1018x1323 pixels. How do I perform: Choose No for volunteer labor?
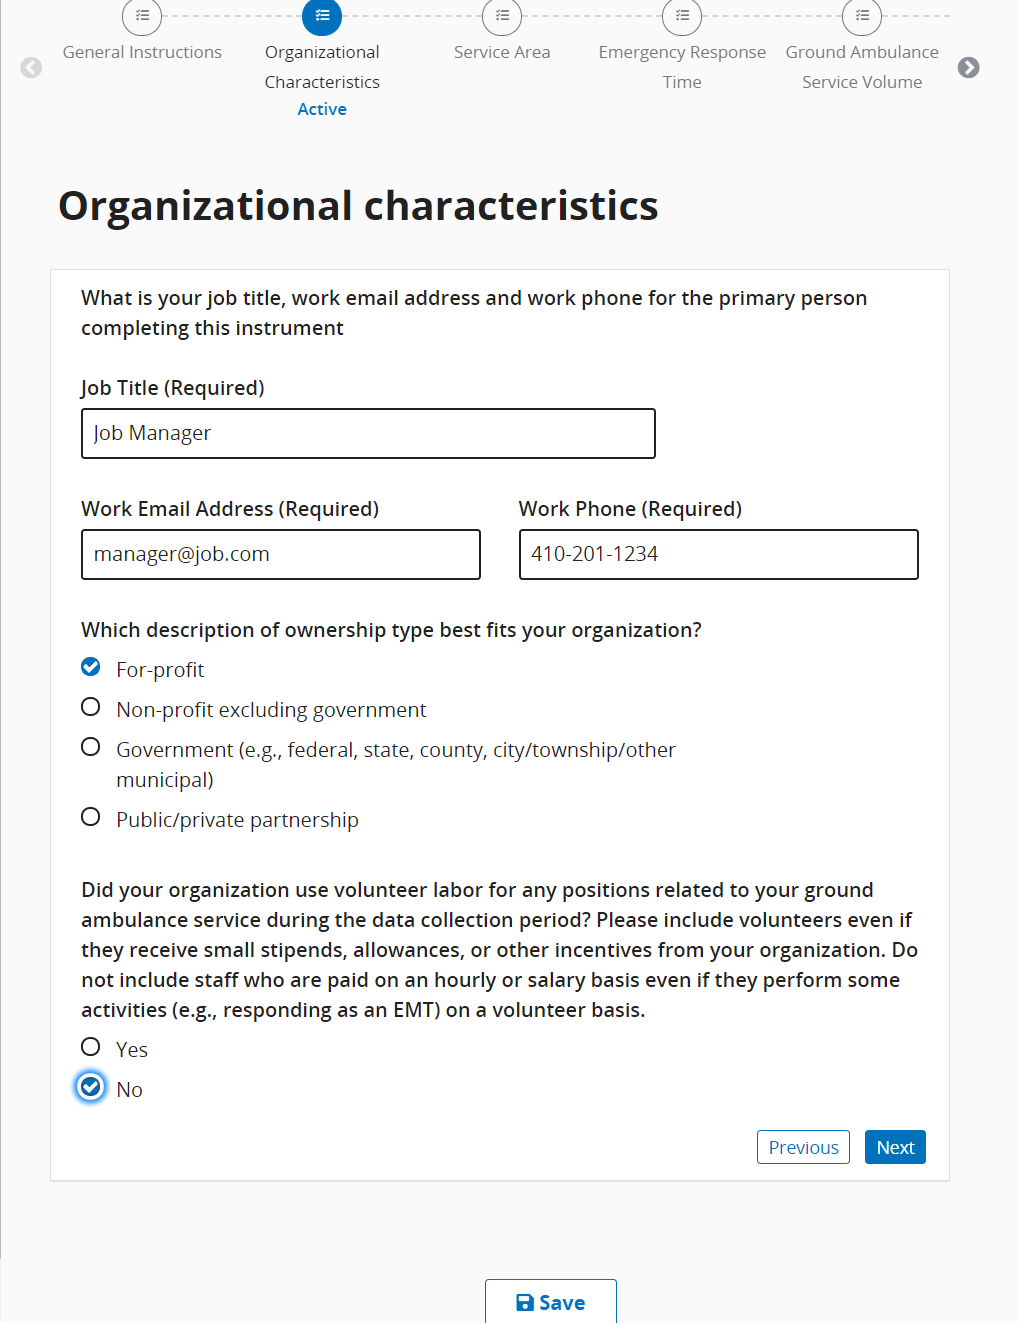click(91, 1087)
